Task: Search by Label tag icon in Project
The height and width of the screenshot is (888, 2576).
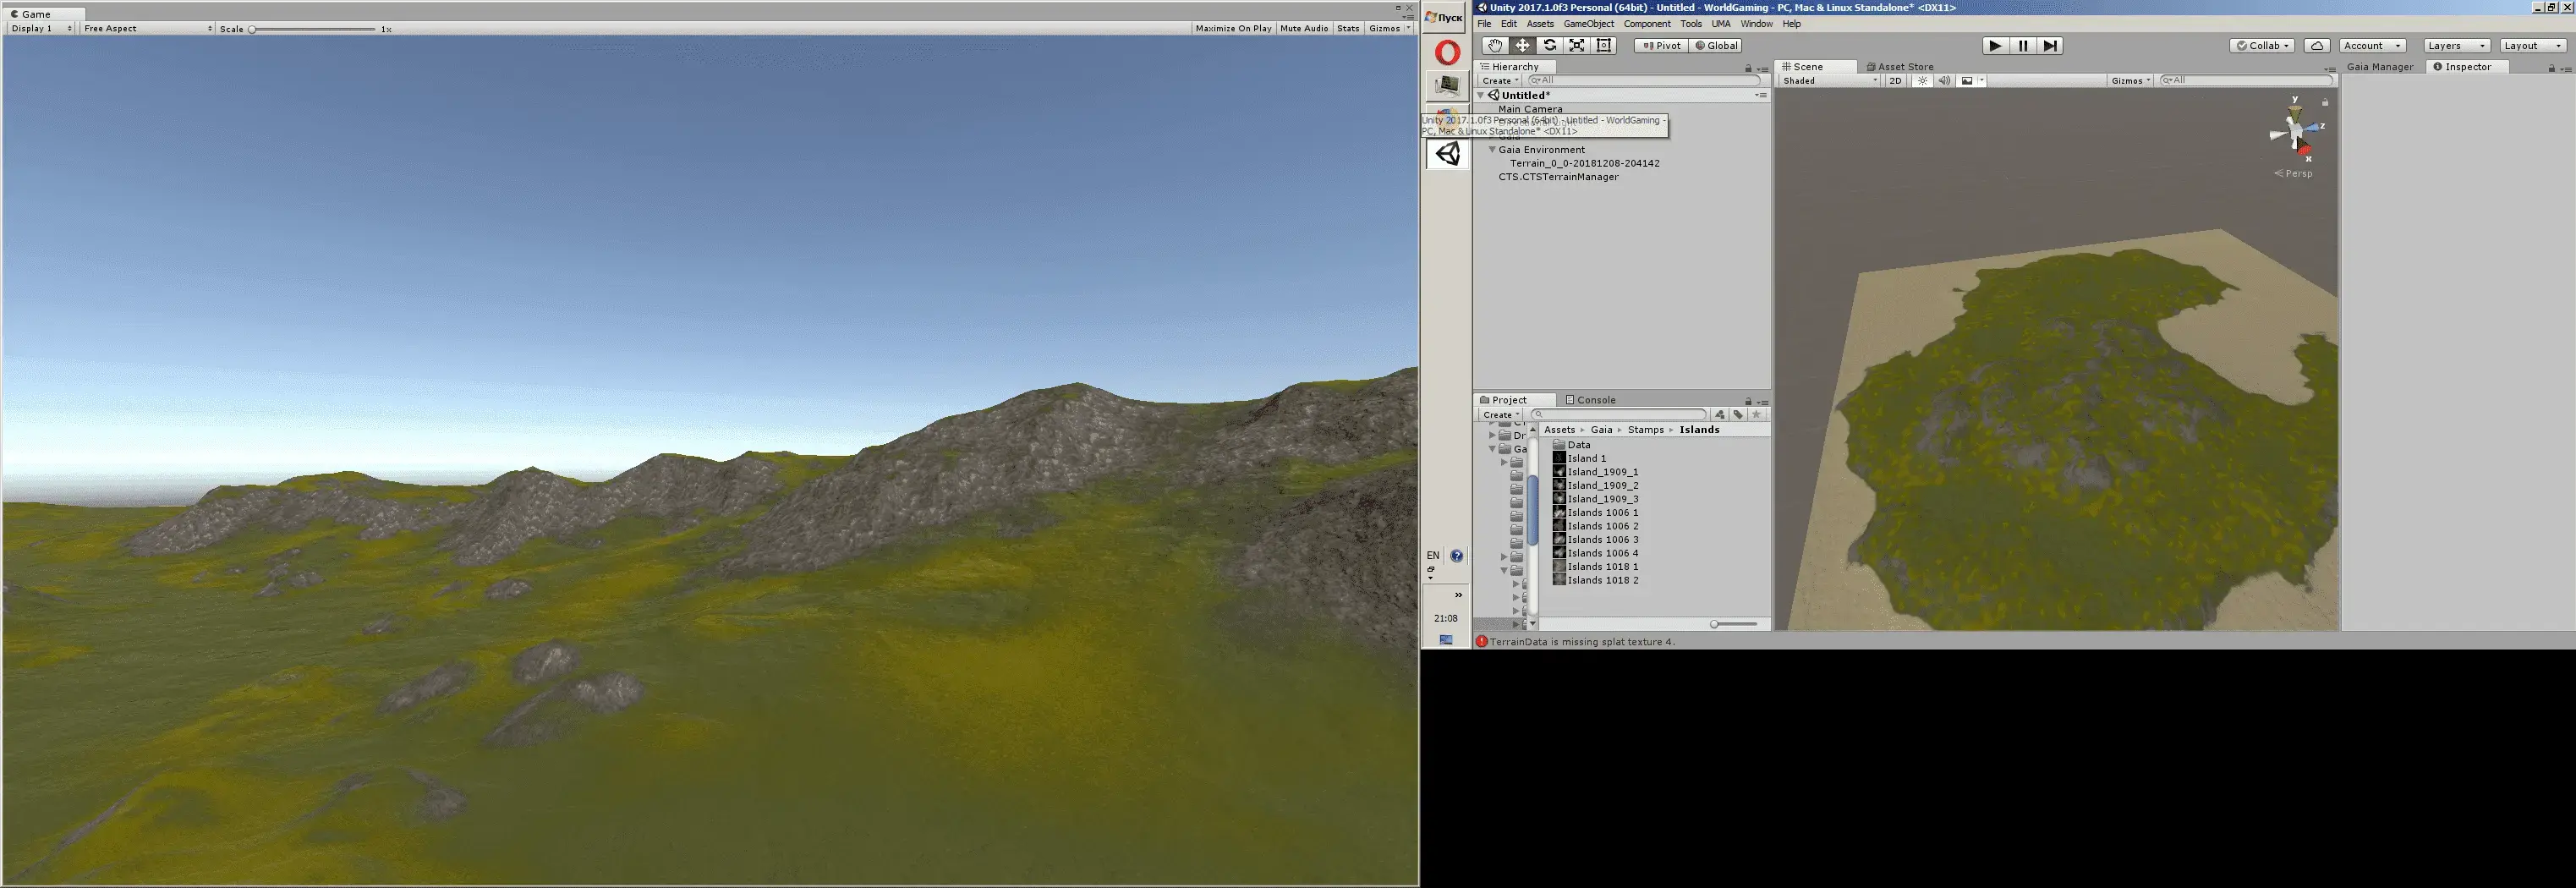Action: pyautogui.click(x=1738, y=415)
